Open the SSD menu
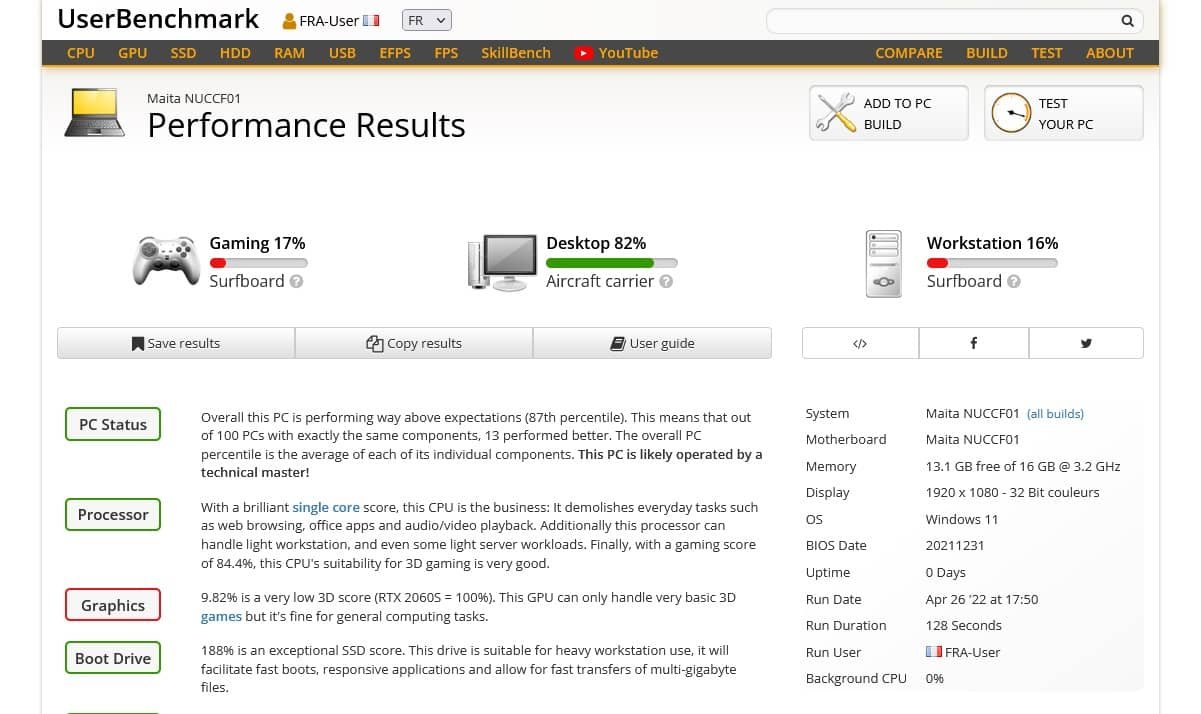Image resolution: width=1201 pixels, height=714 pixels. [x=183, y=53]
